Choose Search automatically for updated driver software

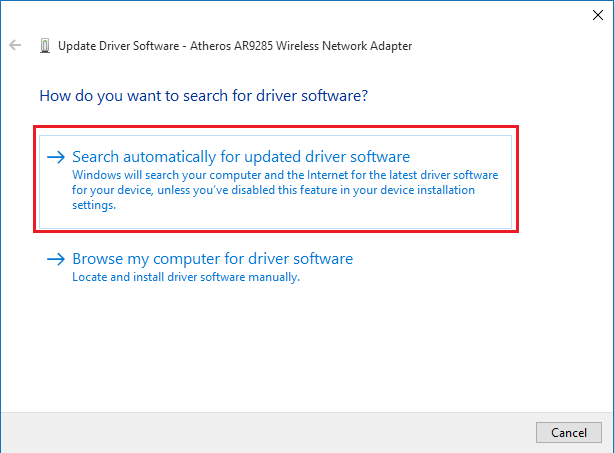[240, 157]
